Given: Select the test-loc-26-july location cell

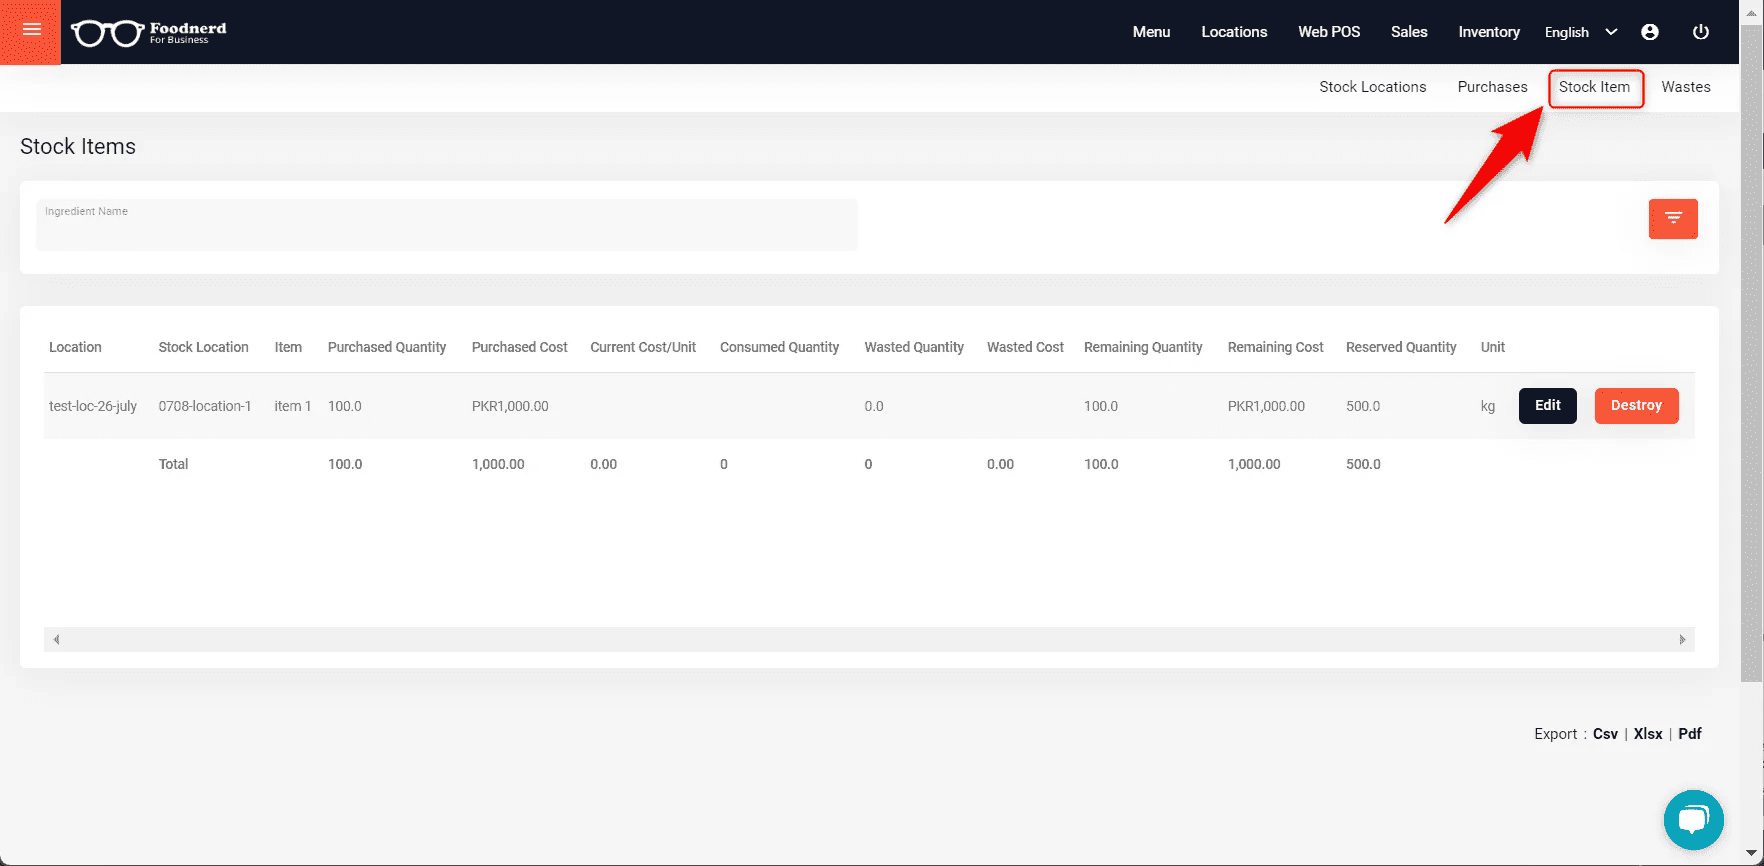Looking at the screenshot, I should point(93,406).
